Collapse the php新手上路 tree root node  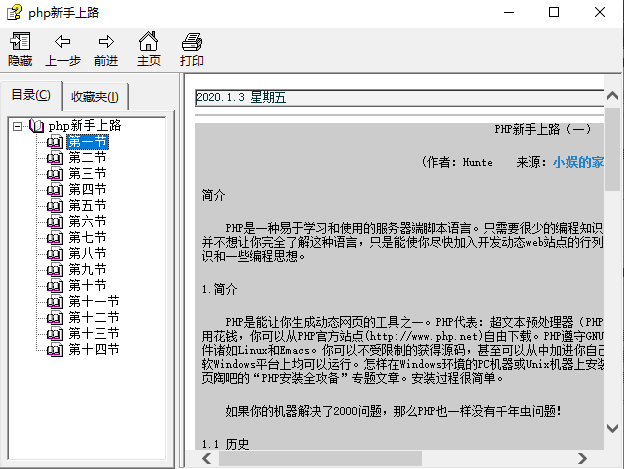[x=17, y=126]
